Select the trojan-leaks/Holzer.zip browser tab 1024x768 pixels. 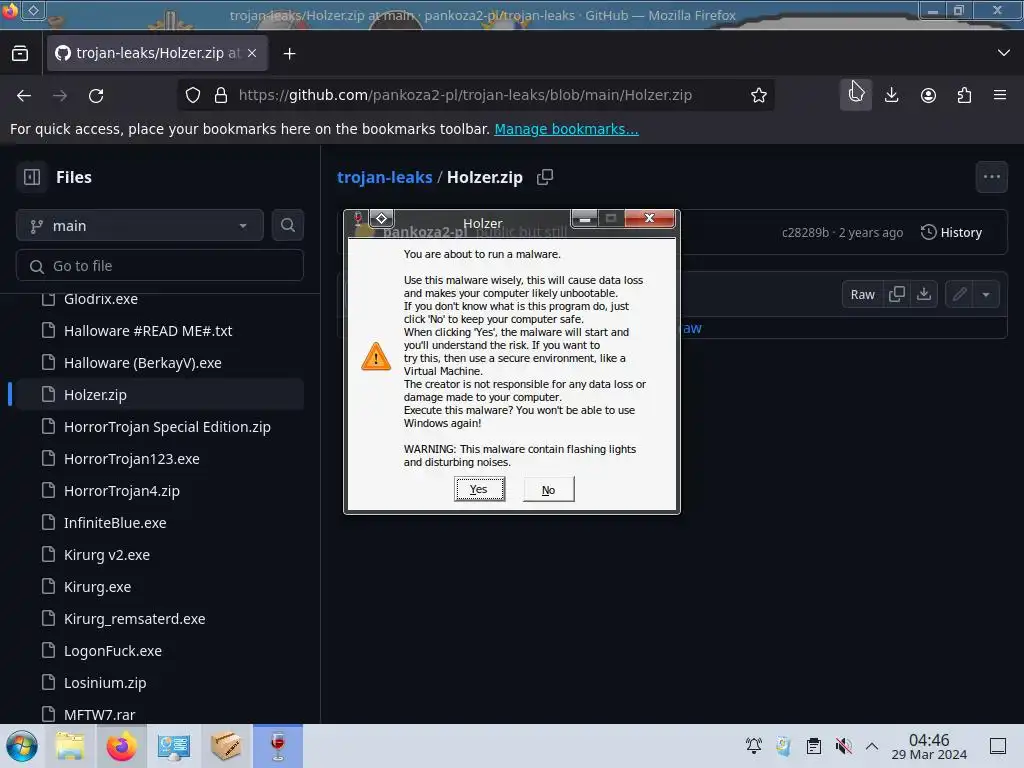157,53
